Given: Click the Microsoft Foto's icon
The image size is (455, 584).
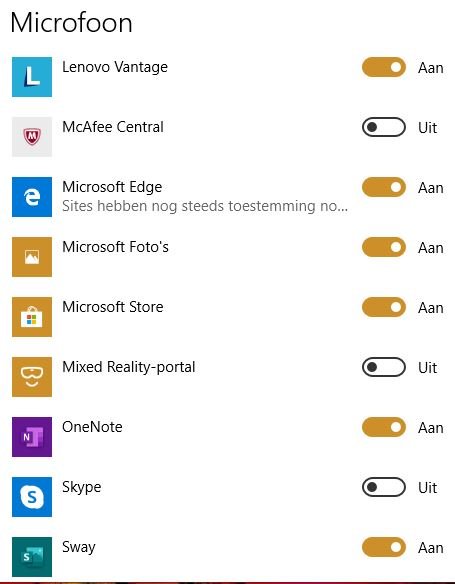Looking at the screenshot, I should pyautogui.click(x=32, y=257).
